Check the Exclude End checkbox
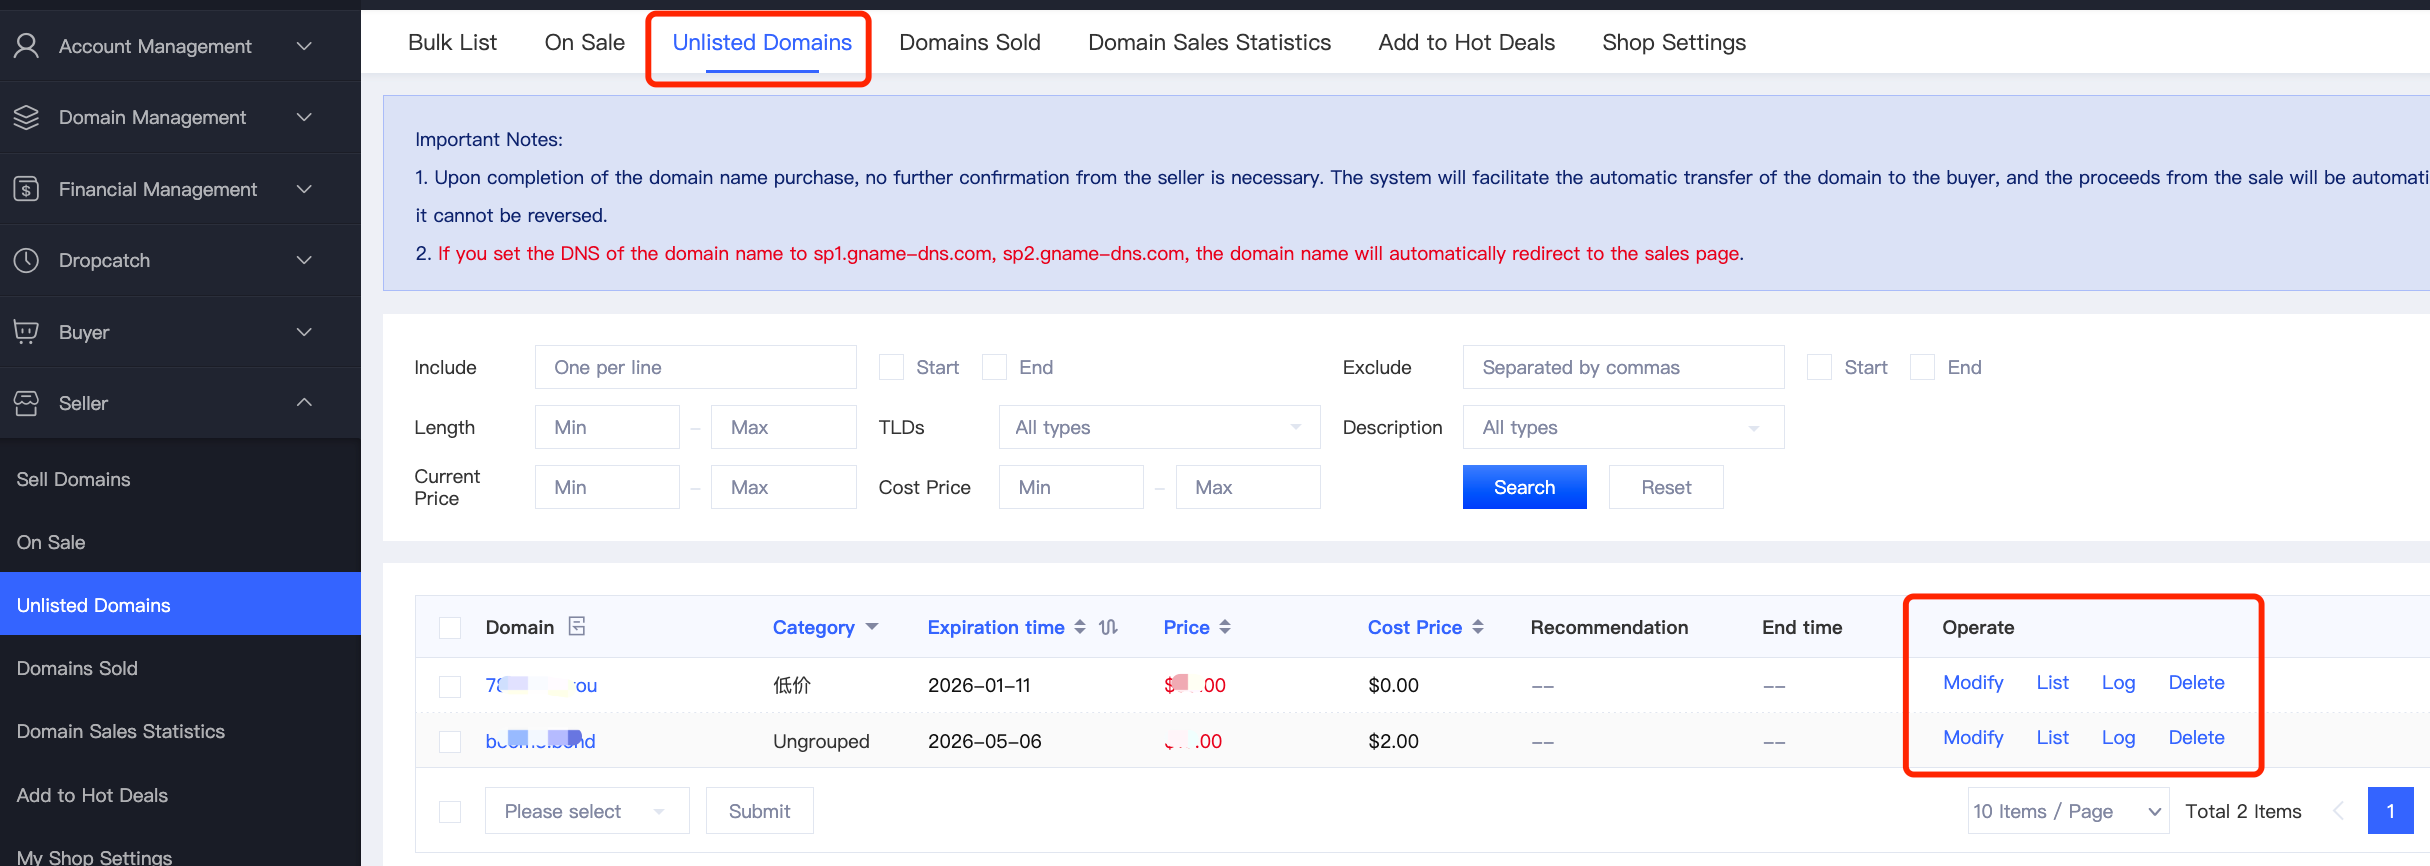Viewport: 2430px width, 866px height. (x=1922, y=367)
